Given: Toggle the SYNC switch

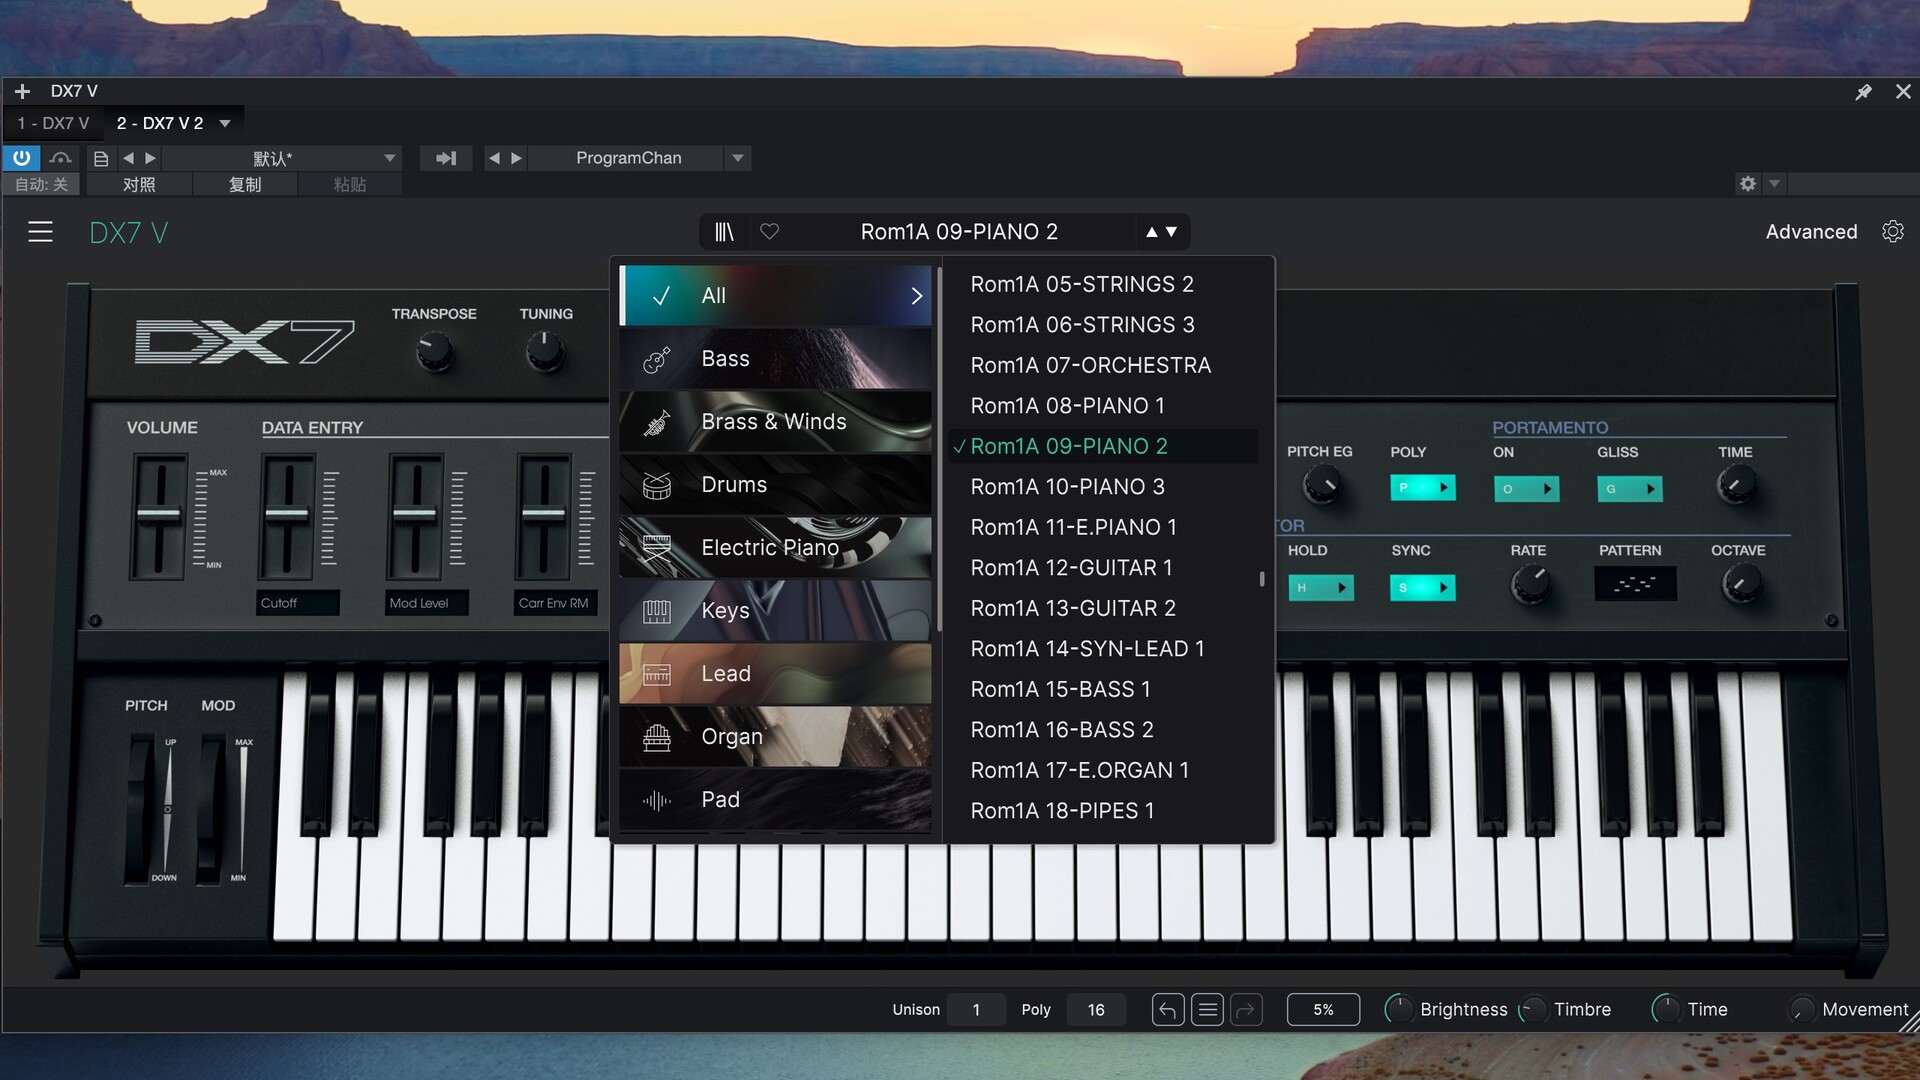Looking at the screenshot, I should [1422, 588].
